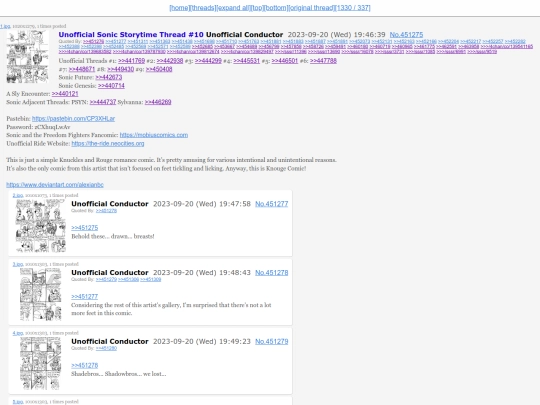The image size is (540, 405).
Task: Open the 5.jpg filename link
Action: point(18,402)
